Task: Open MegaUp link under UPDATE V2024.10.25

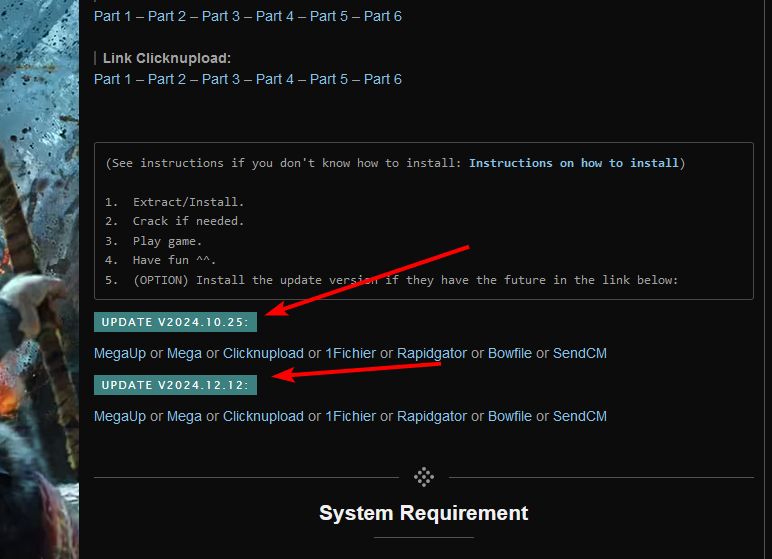Action: [120, 354]
